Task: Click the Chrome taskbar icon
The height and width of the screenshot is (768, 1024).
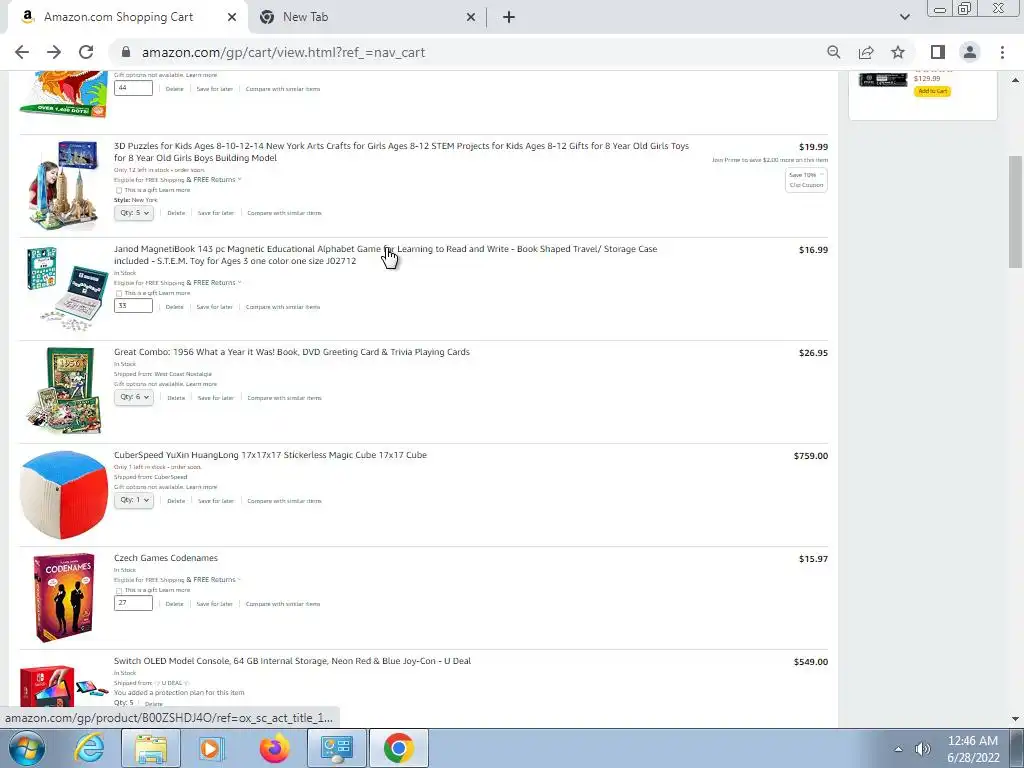Action: tap(399, 748)
